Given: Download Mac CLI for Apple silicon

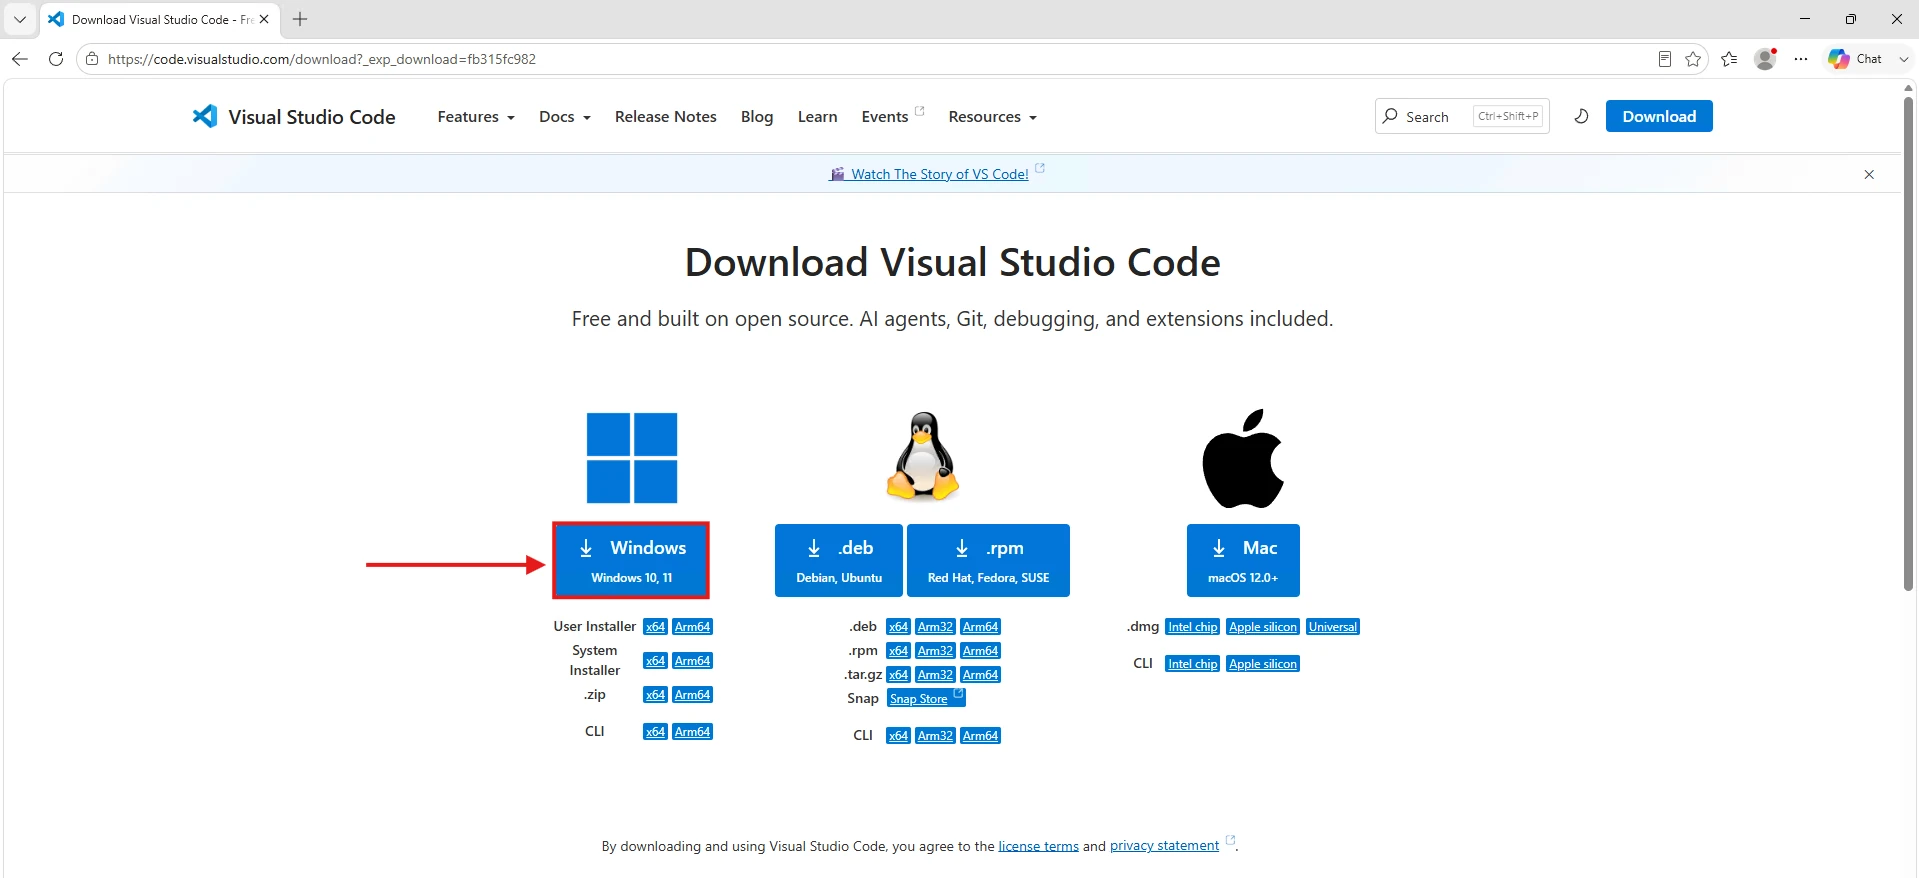Looking at the screenshot, I should point(1263,664).
